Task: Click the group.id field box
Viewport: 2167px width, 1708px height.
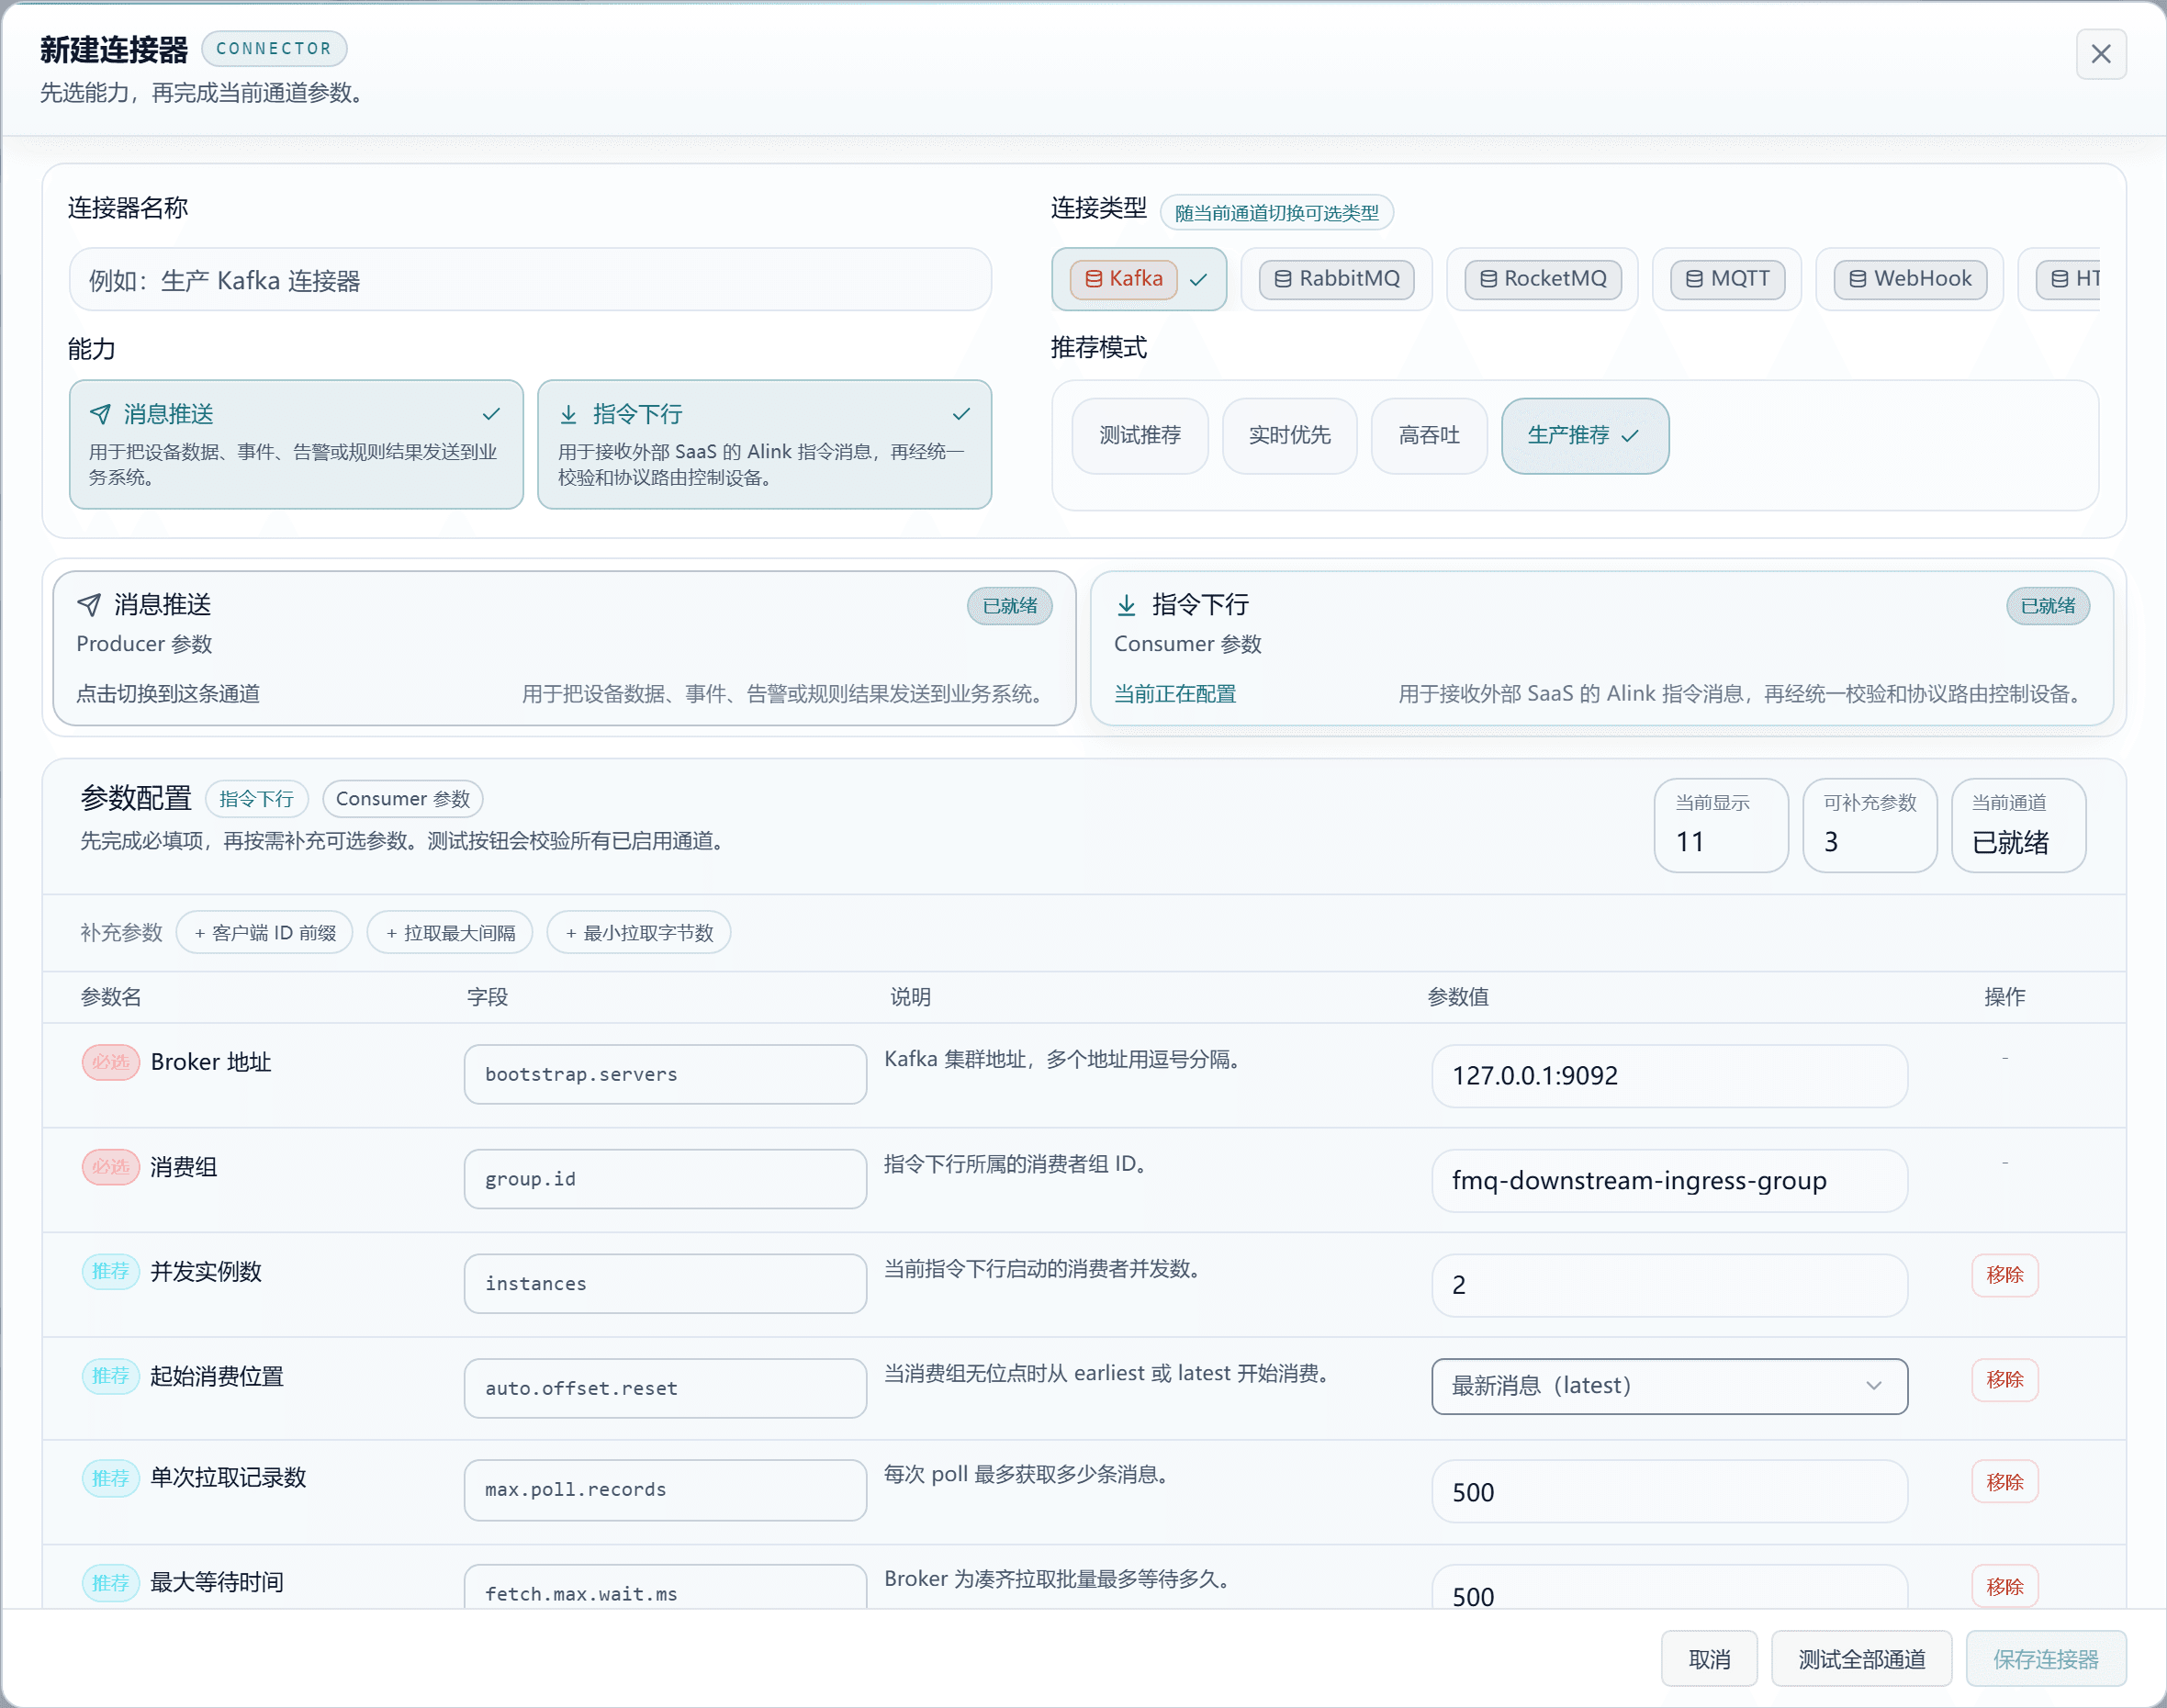Action: [x=665, y=1179]
